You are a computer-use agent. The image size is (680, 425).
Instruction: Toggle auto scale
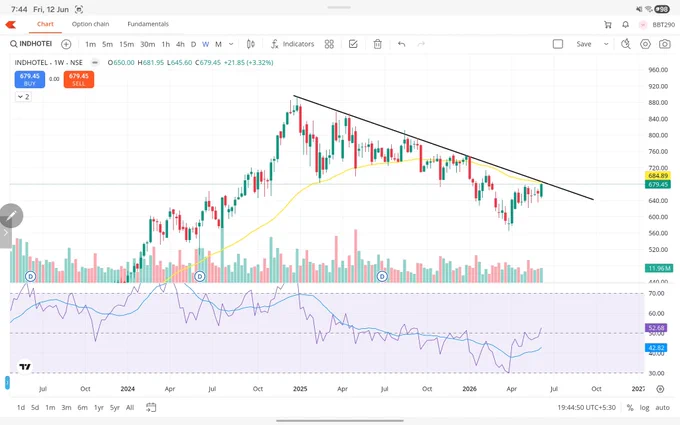tap(662, 407)
